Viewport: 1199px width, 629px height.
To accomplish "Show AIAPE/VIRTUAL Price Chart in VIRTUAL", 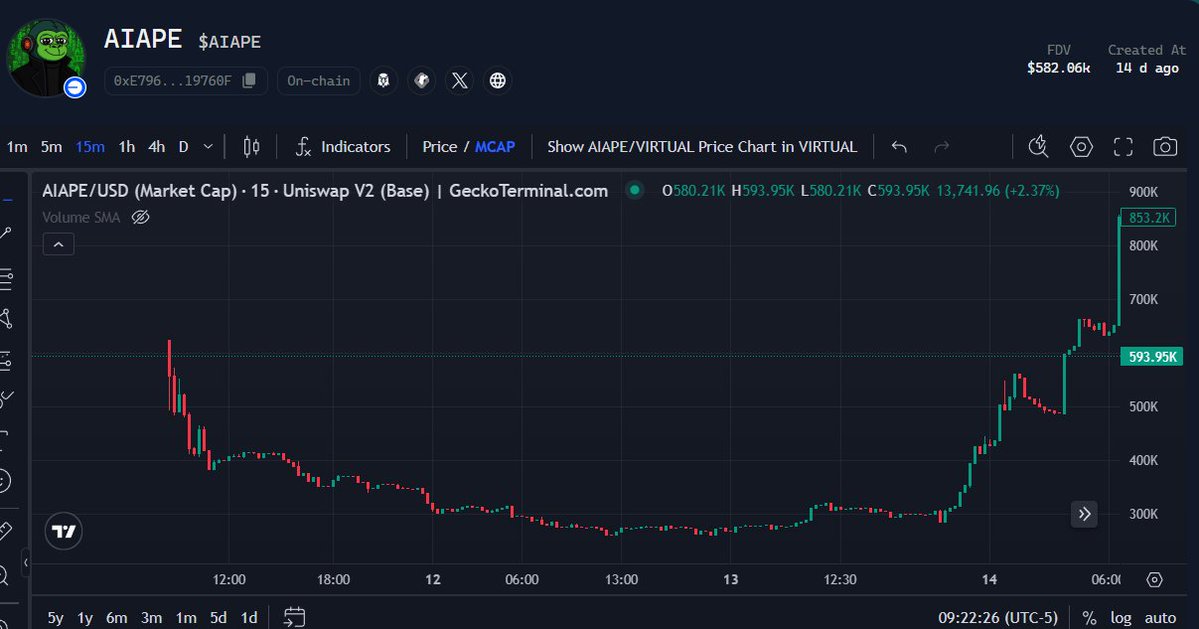I will [702, 147].
